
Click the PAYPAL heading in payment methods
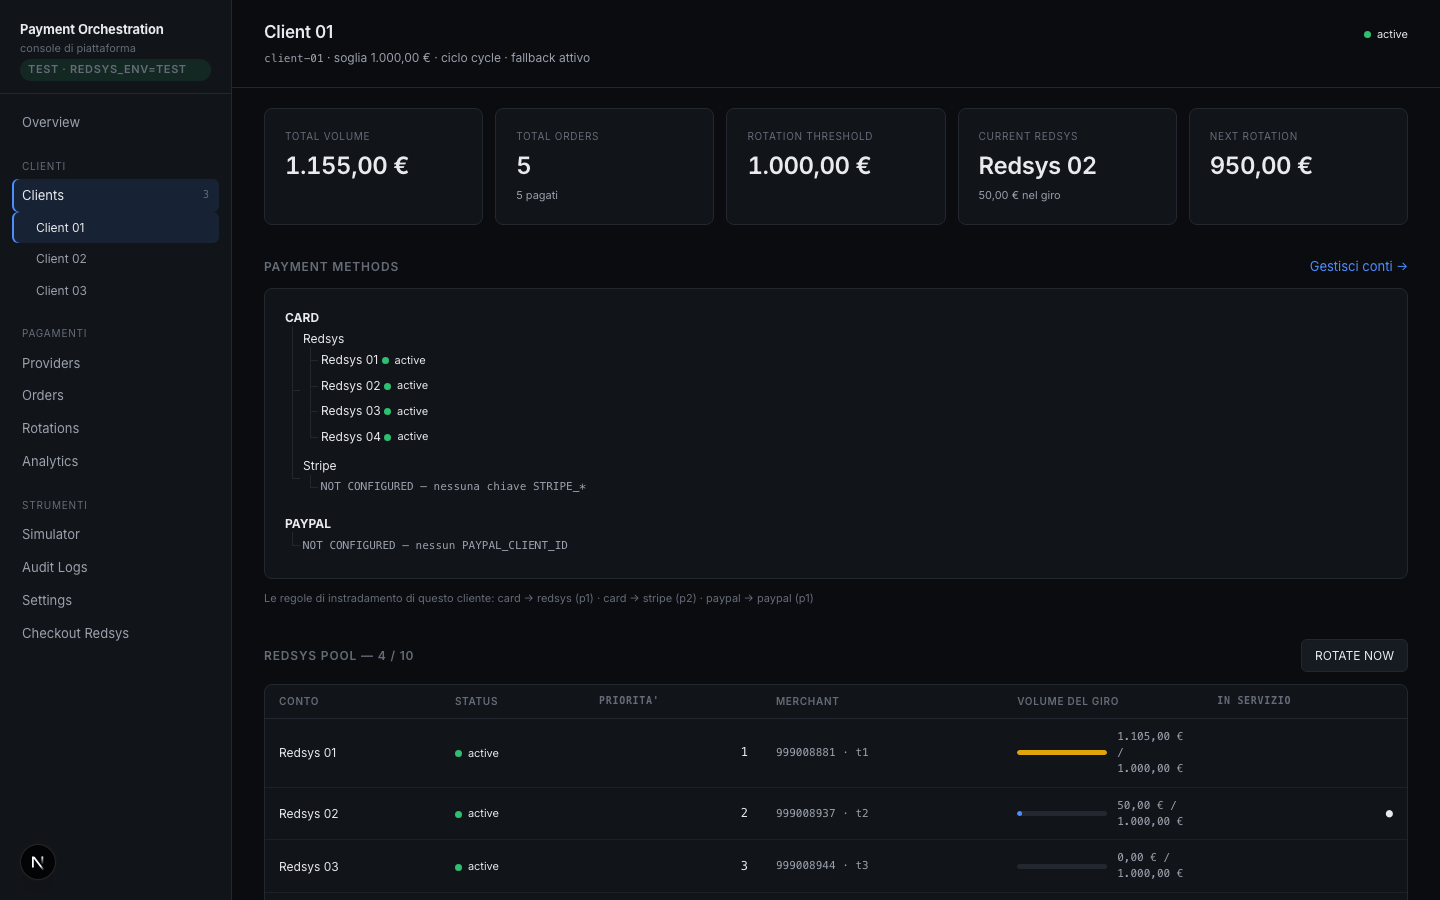pyautogui.click(x=308, y=524)
